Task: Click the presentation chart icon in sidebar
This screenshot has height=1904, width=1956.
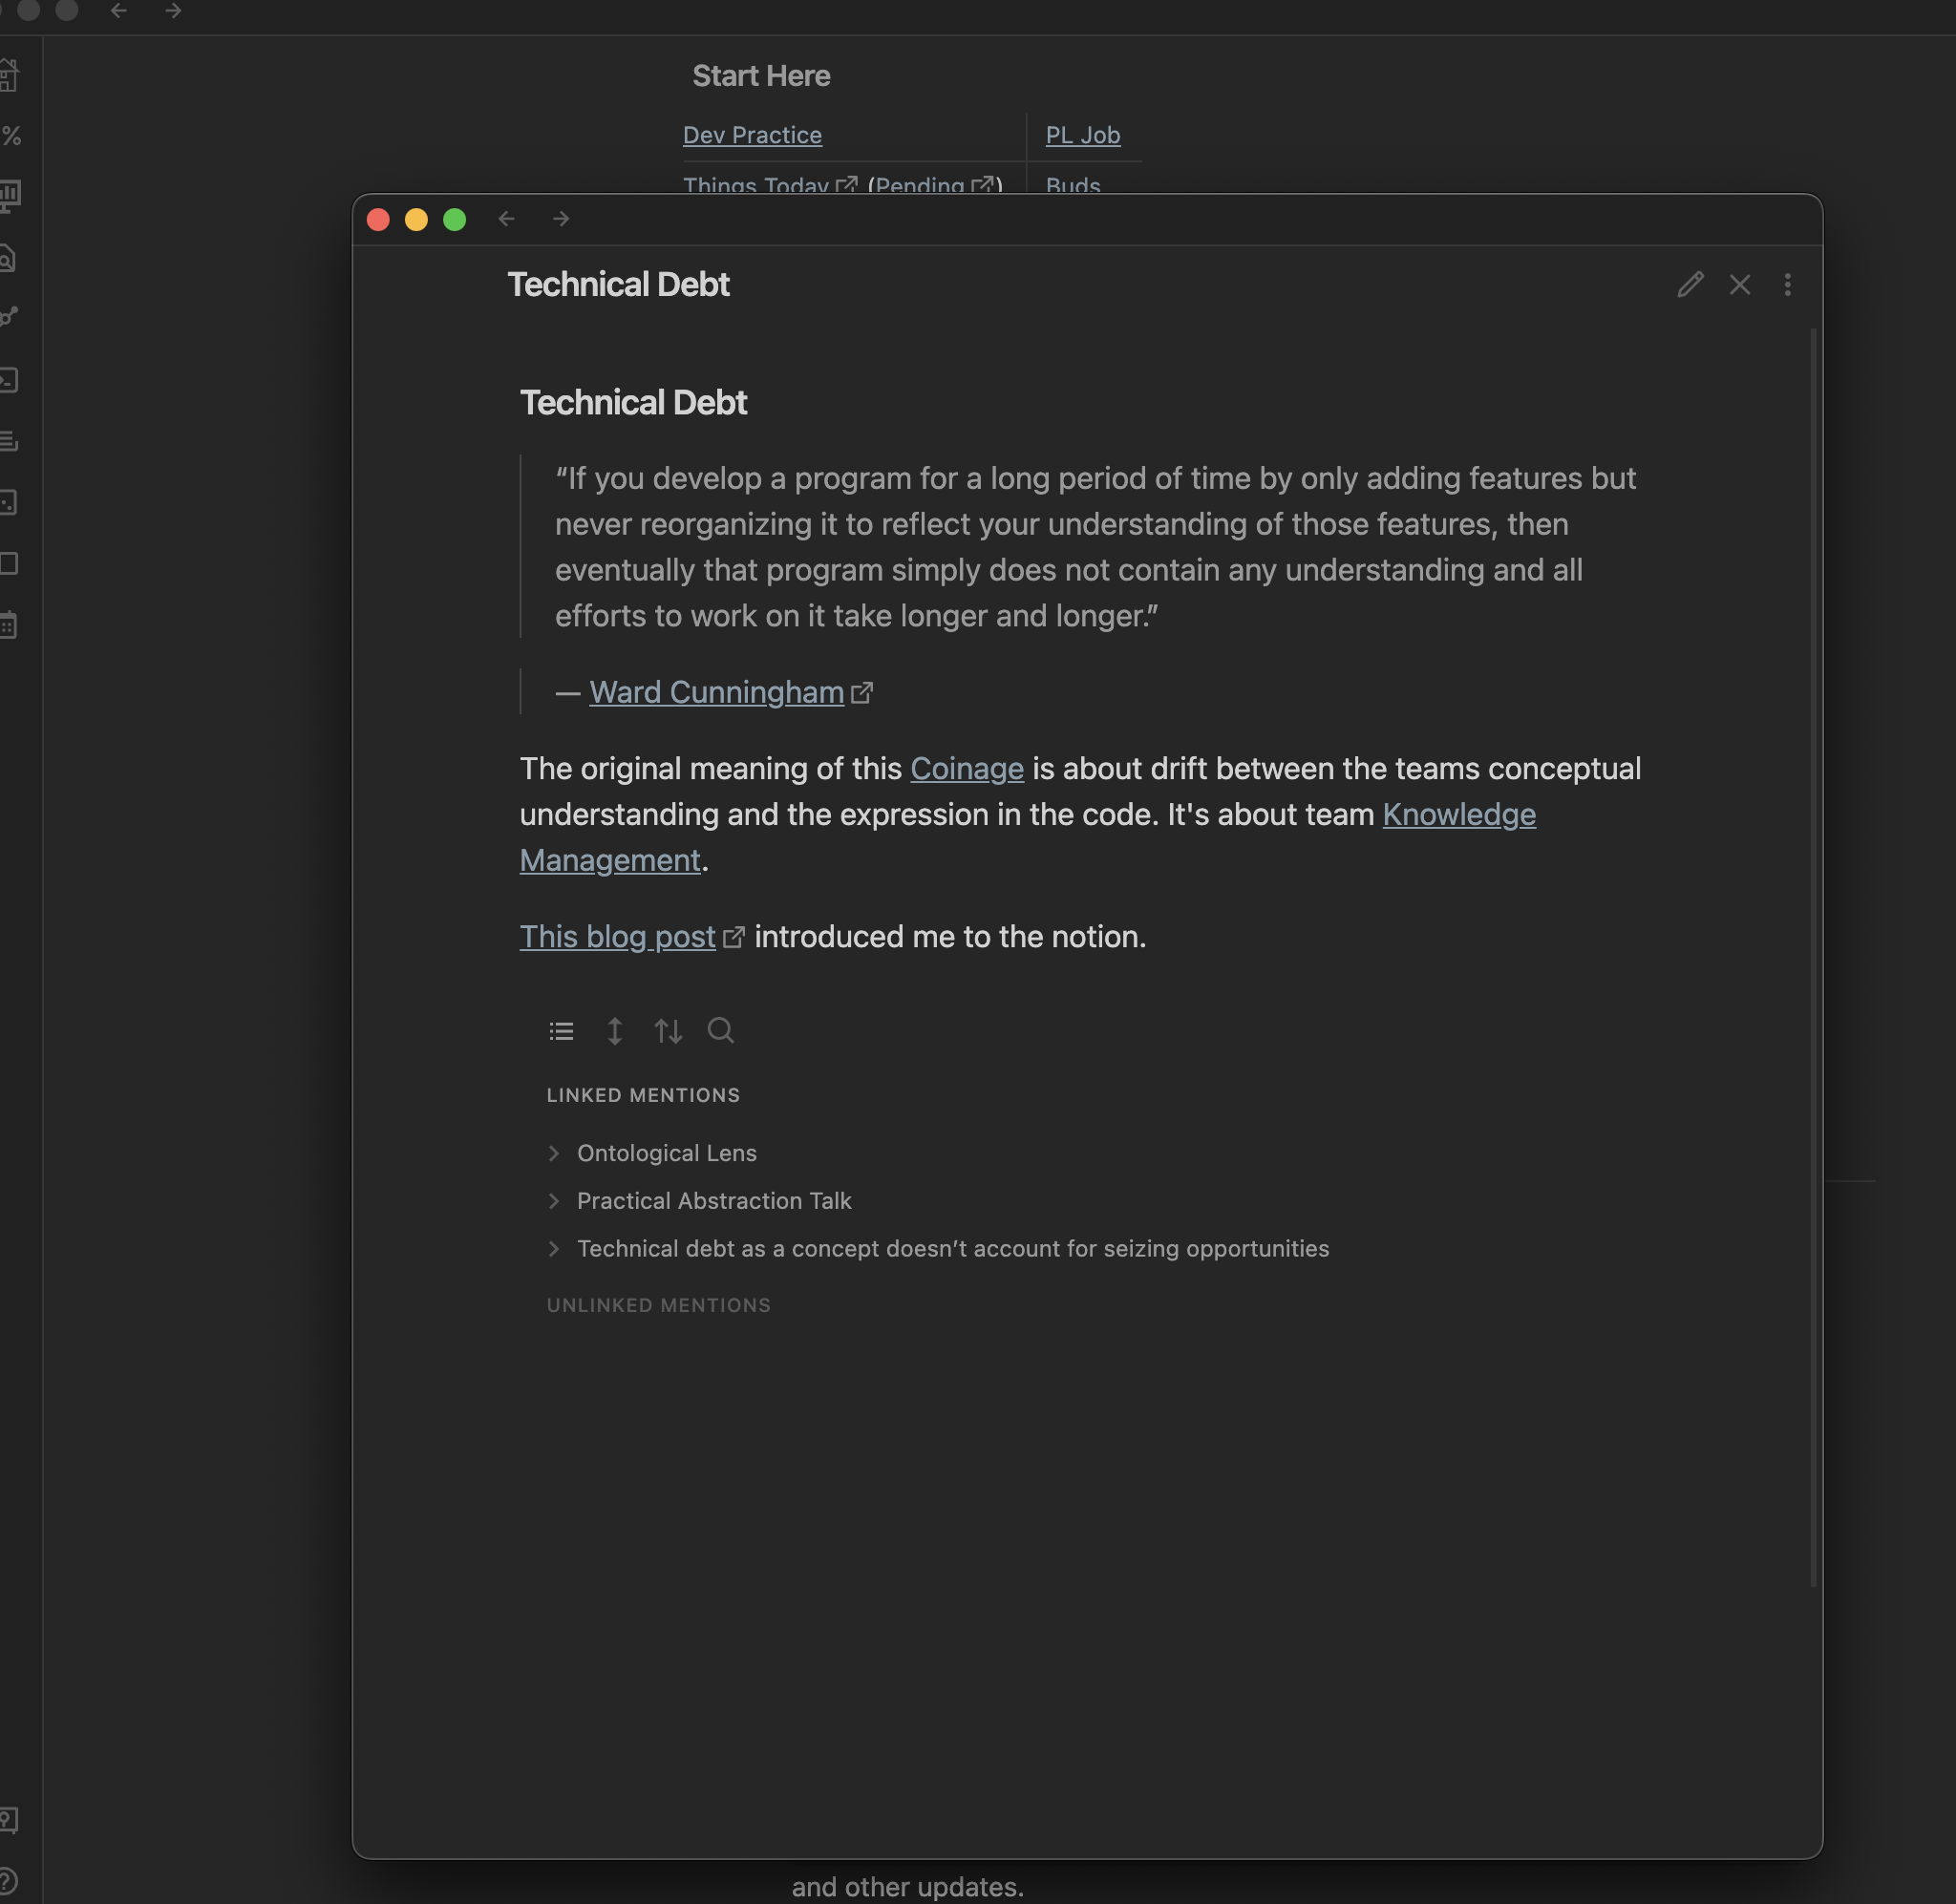Action: click(x=9, y=196)
